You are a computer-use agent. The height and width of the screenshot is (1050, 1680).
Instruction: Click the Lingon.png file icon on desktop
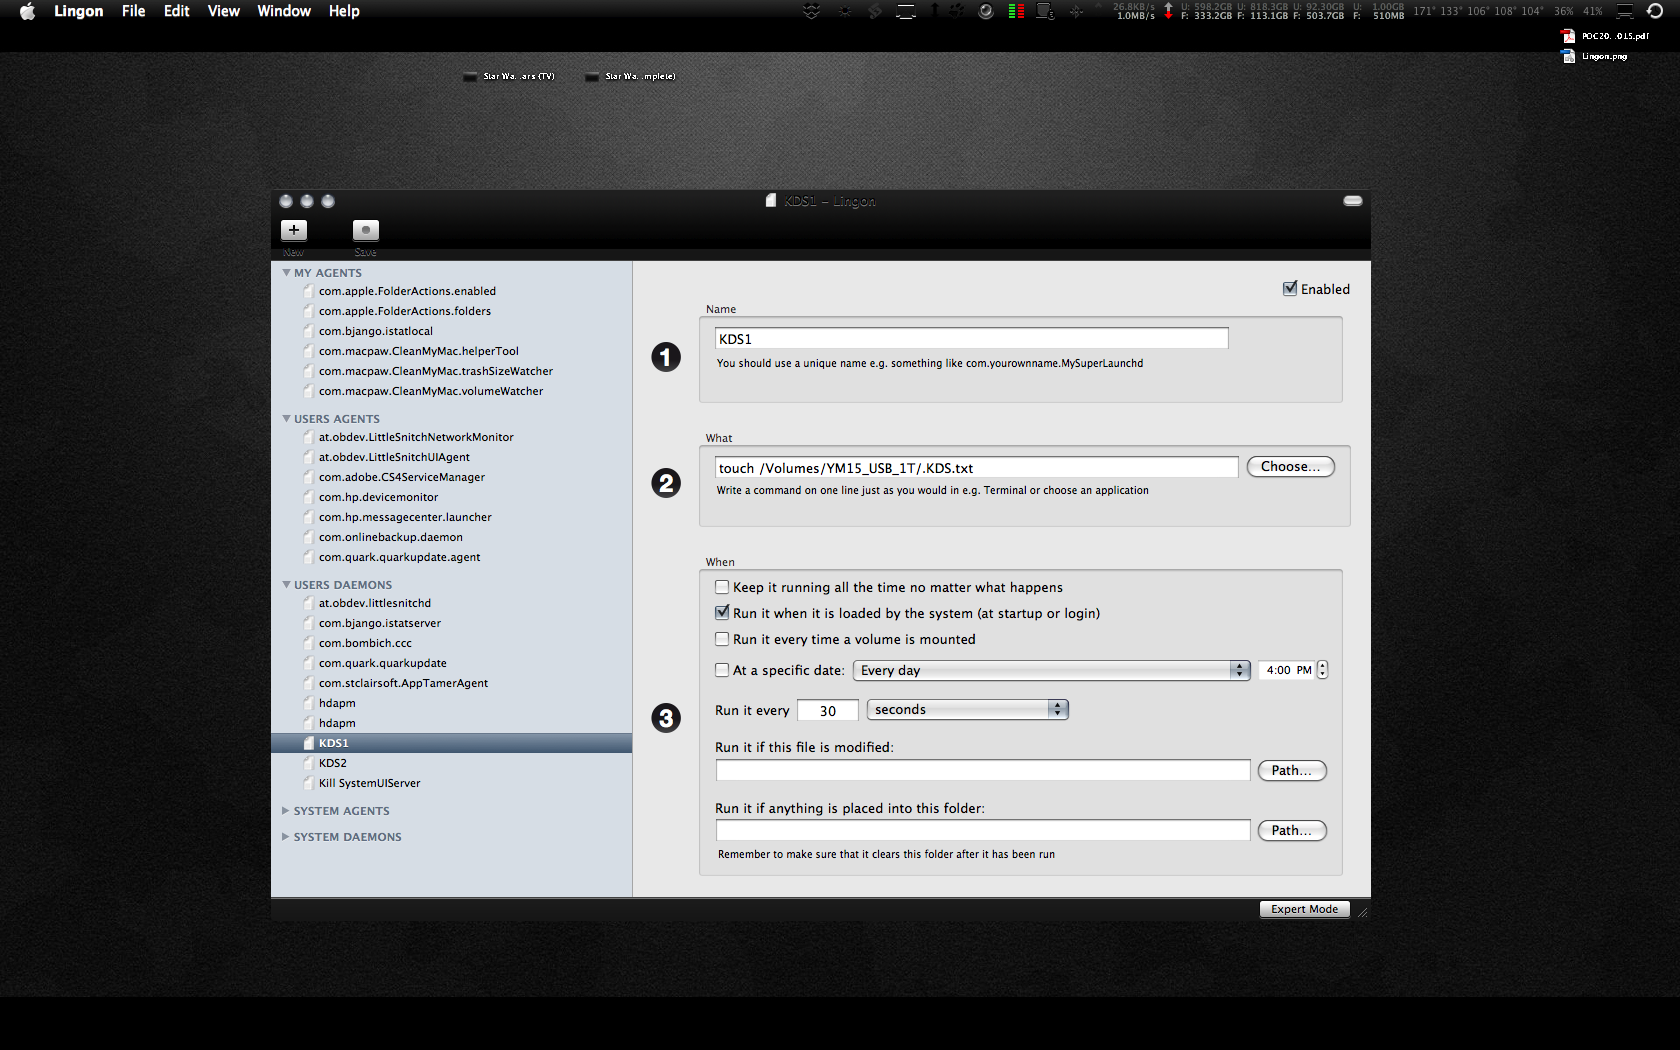(1568, 56)
